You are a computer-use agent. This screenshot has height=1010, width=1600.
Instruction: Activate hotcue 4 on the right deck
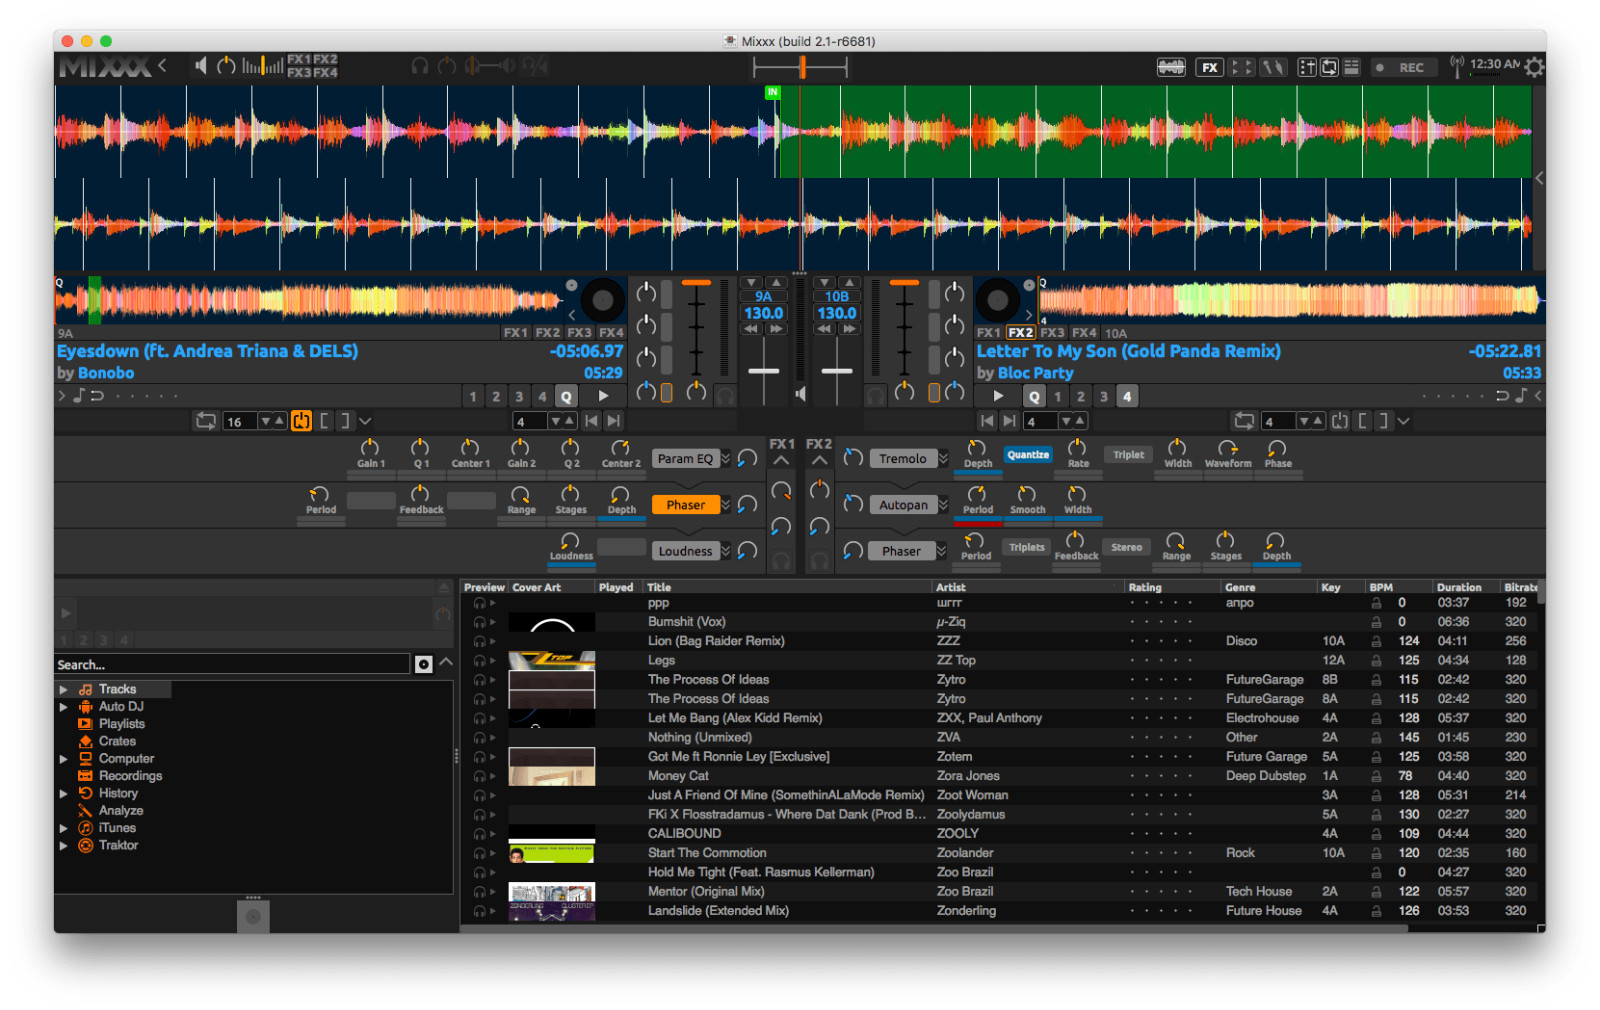[x=1127, y=396]
